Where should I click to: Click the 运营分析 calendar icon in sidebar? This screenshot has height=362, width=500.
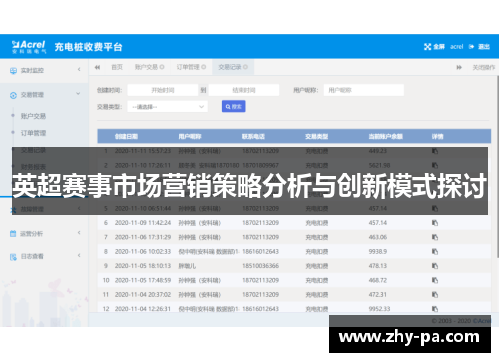pyautogui.click(x=13, y=234)
